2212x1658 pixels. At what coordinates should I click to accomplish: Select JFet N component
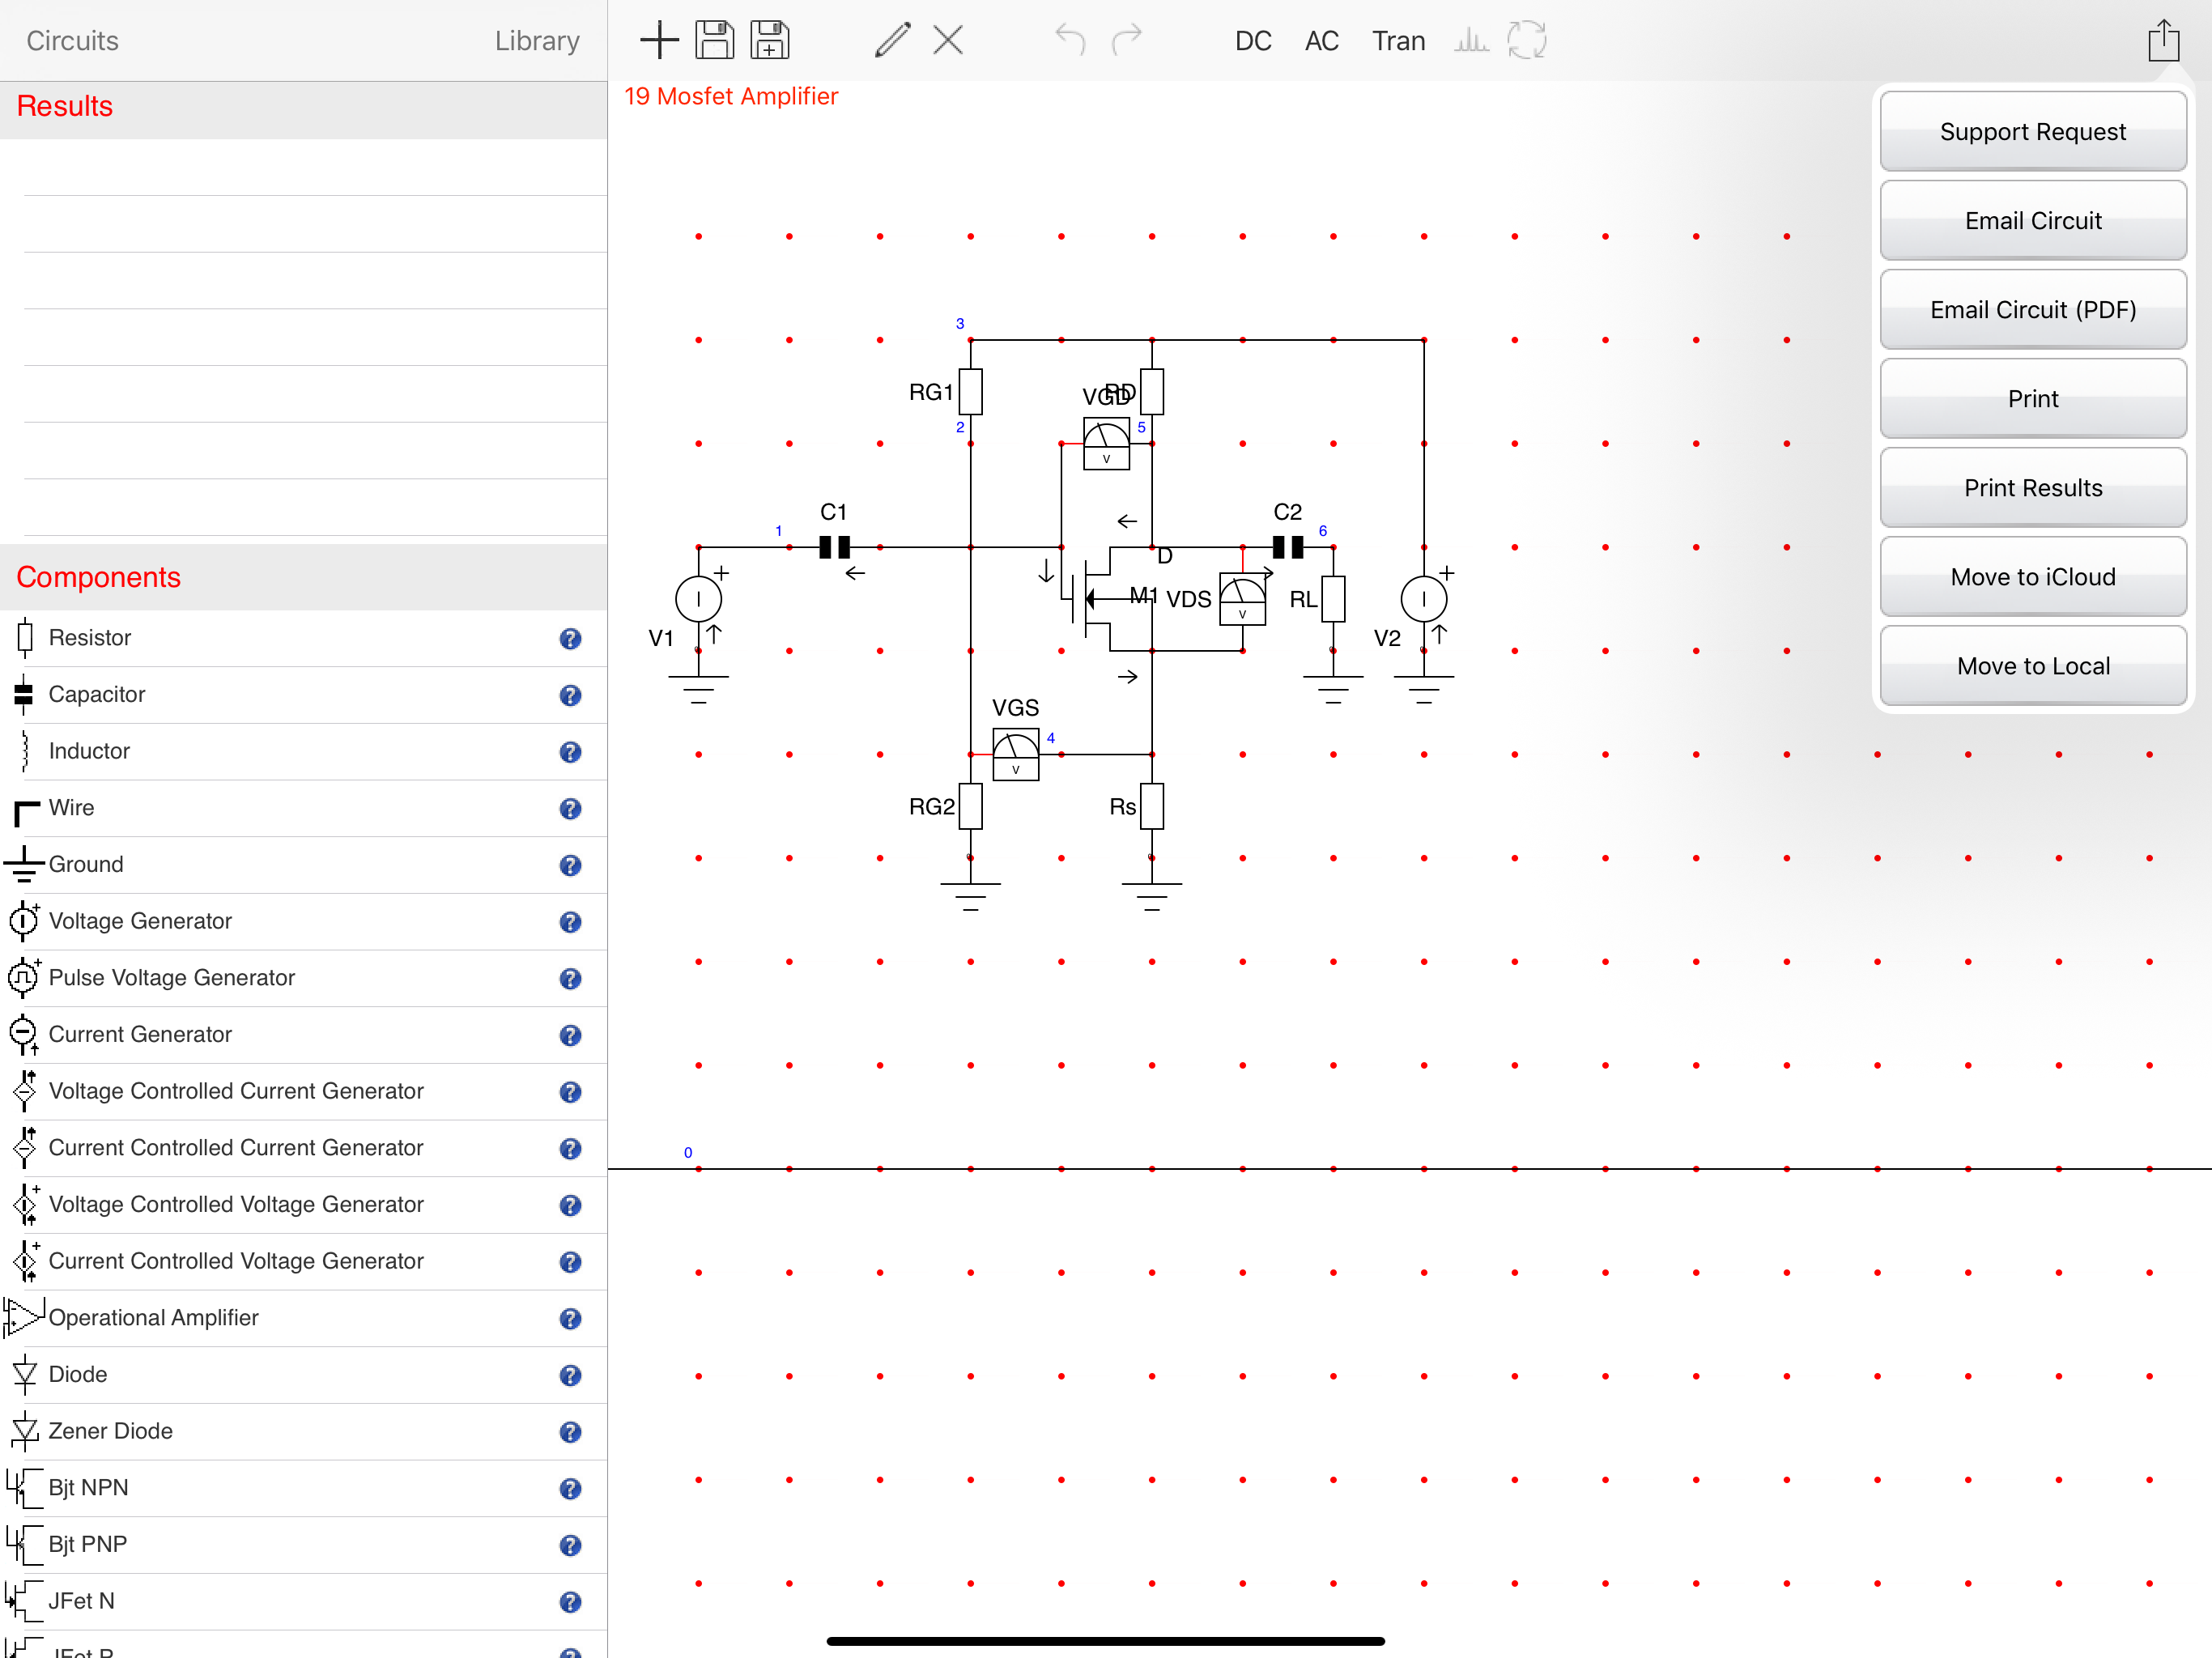[303, 1601]
